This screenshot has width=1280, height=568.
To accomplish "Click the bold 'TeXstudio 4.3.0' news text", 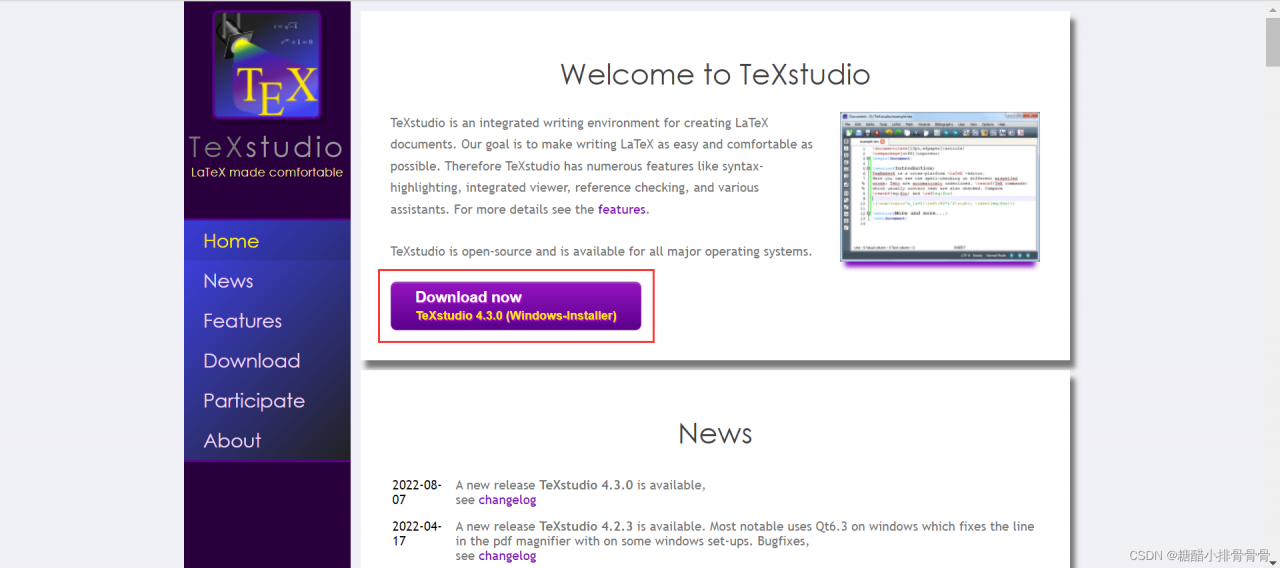I will pos(586,485).
